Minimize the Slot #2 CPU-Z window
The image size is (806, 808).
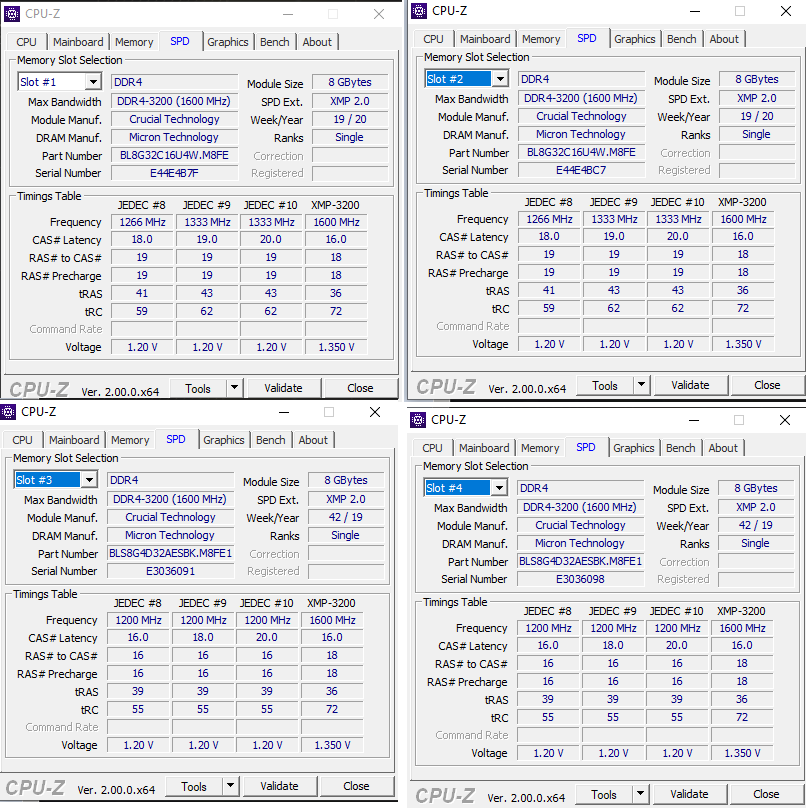(695, 11)
